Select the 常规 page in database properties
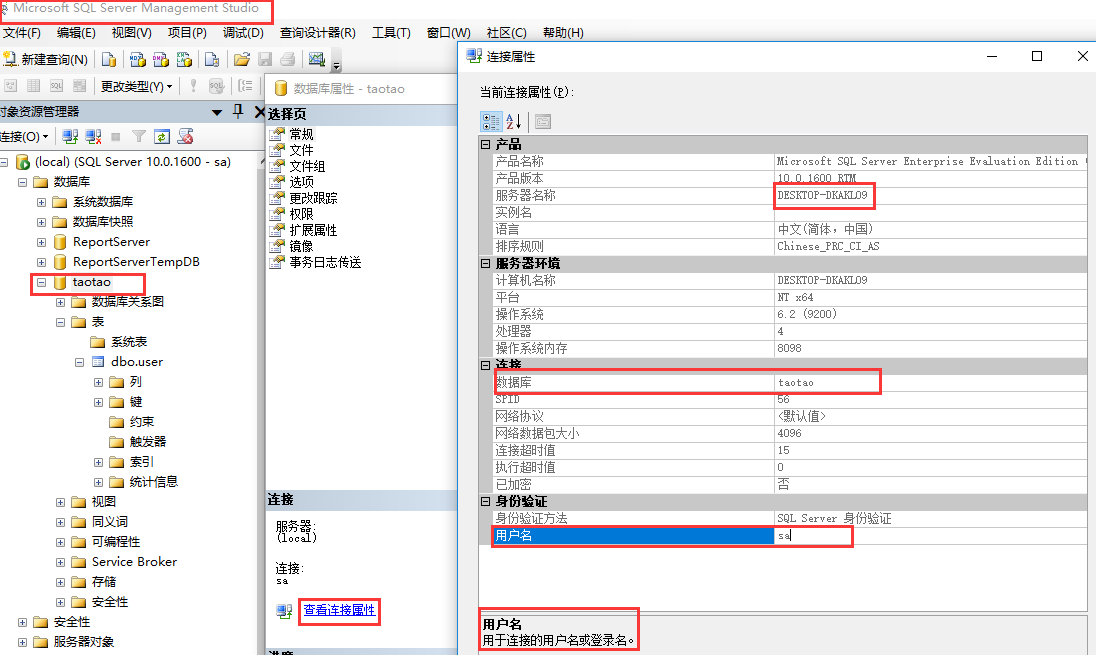Viewport: 1096px width, 655px height. tap(301, 134)
